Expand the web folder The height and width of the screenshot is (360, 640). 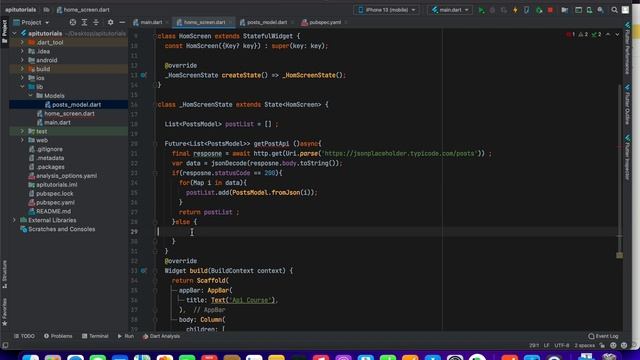click(22, 140)
